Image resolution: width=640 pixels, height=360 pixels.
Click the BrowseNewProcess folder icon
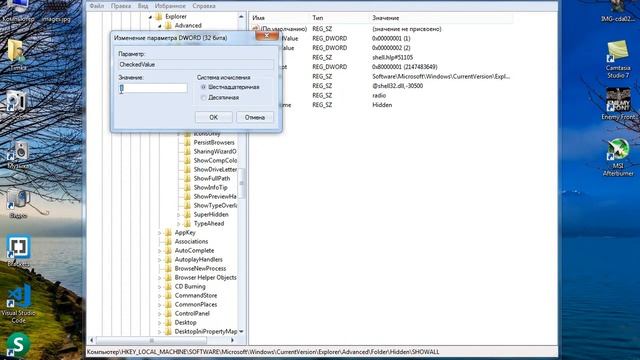[x=168, y=268]
